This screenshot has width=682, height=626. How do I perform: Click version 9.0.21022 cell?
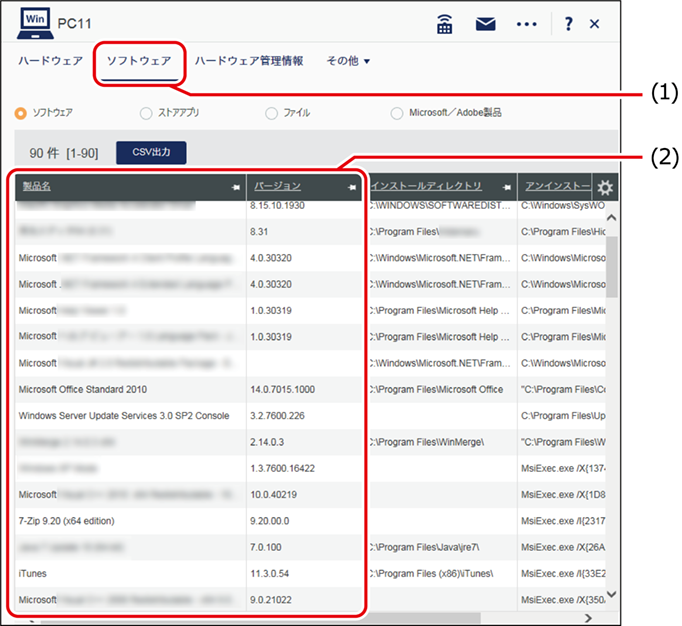304,599
